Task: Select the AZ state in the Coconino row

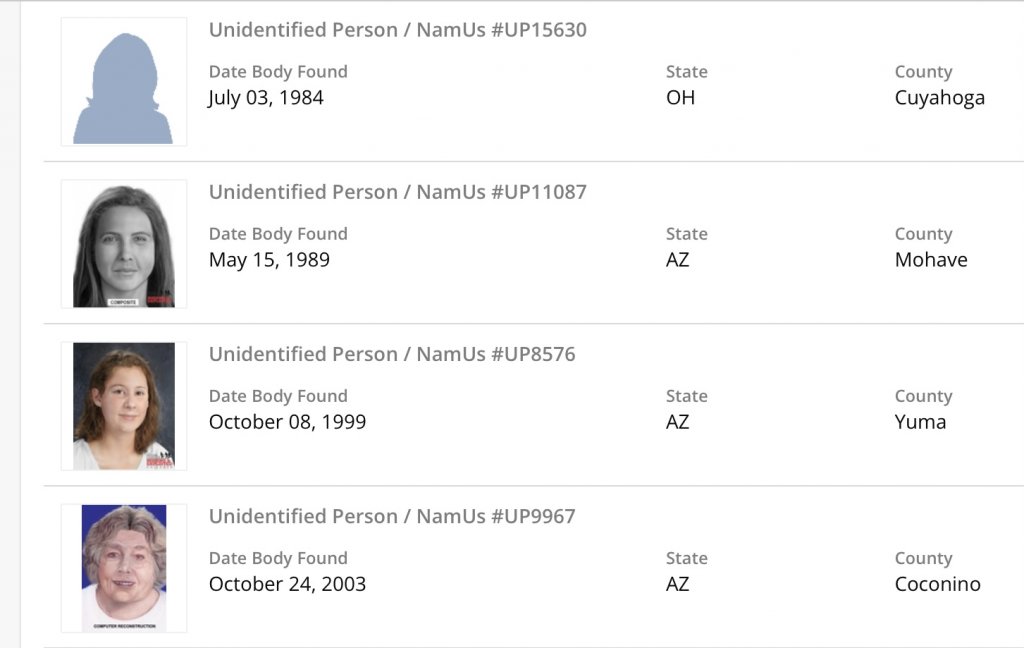Action: pyautogui.click(x=677, y=584)
